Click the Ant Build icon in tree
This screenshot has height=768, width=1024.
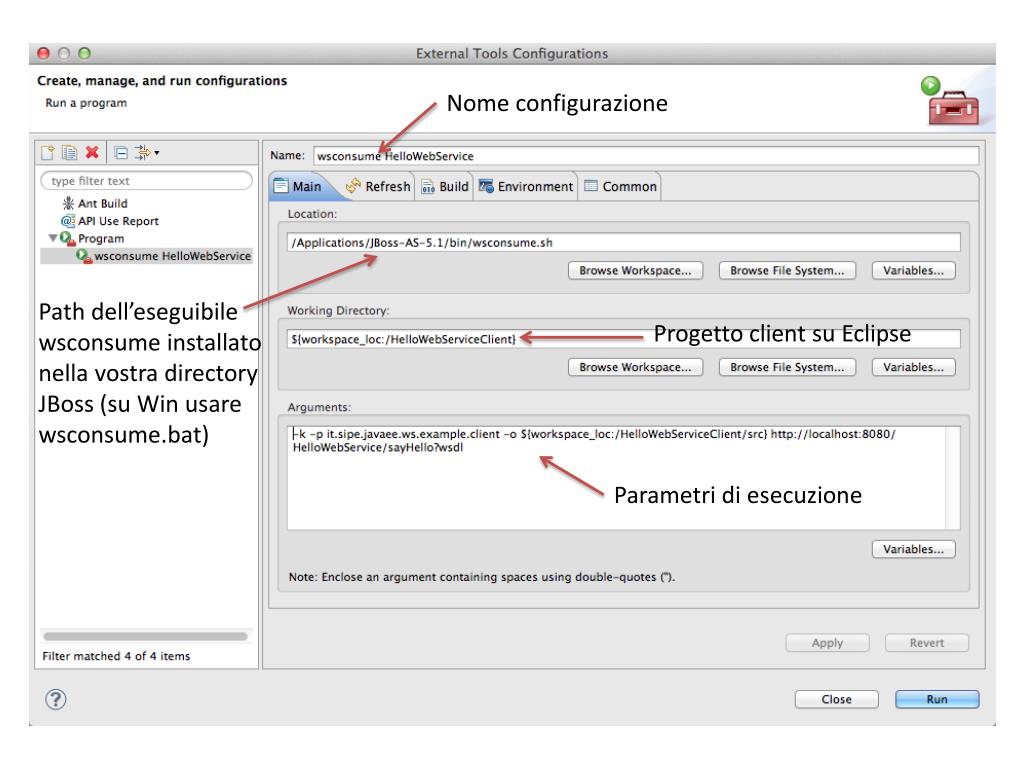68,203
